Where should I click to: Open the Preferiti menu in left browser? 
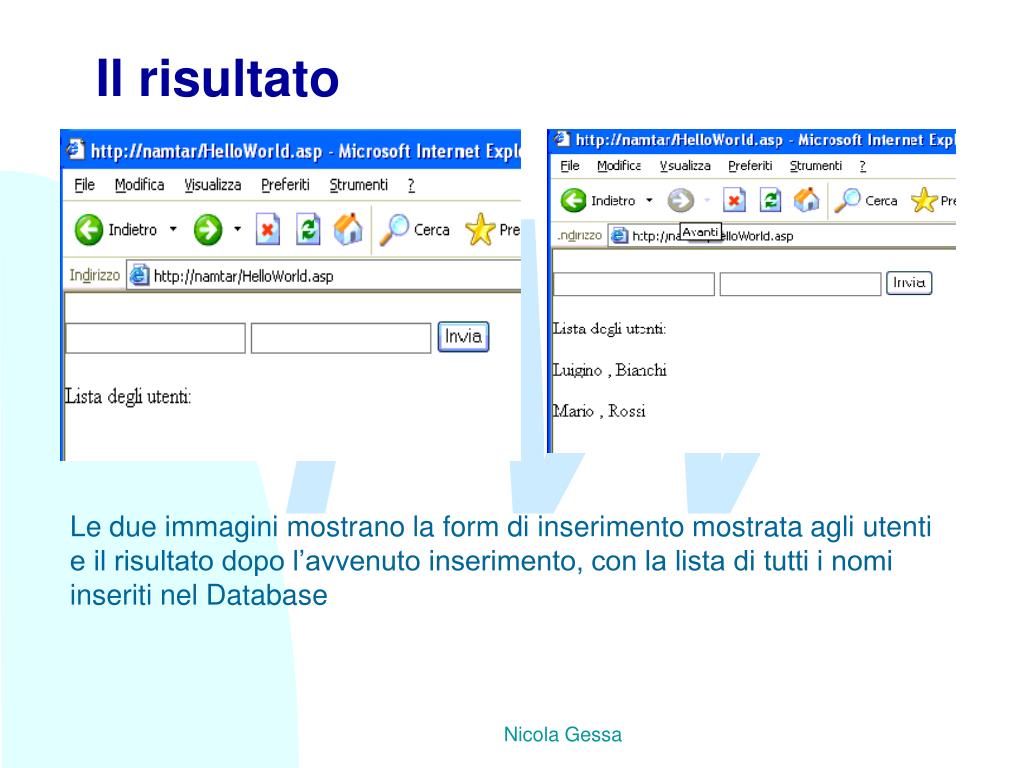(x=285, y=185)
